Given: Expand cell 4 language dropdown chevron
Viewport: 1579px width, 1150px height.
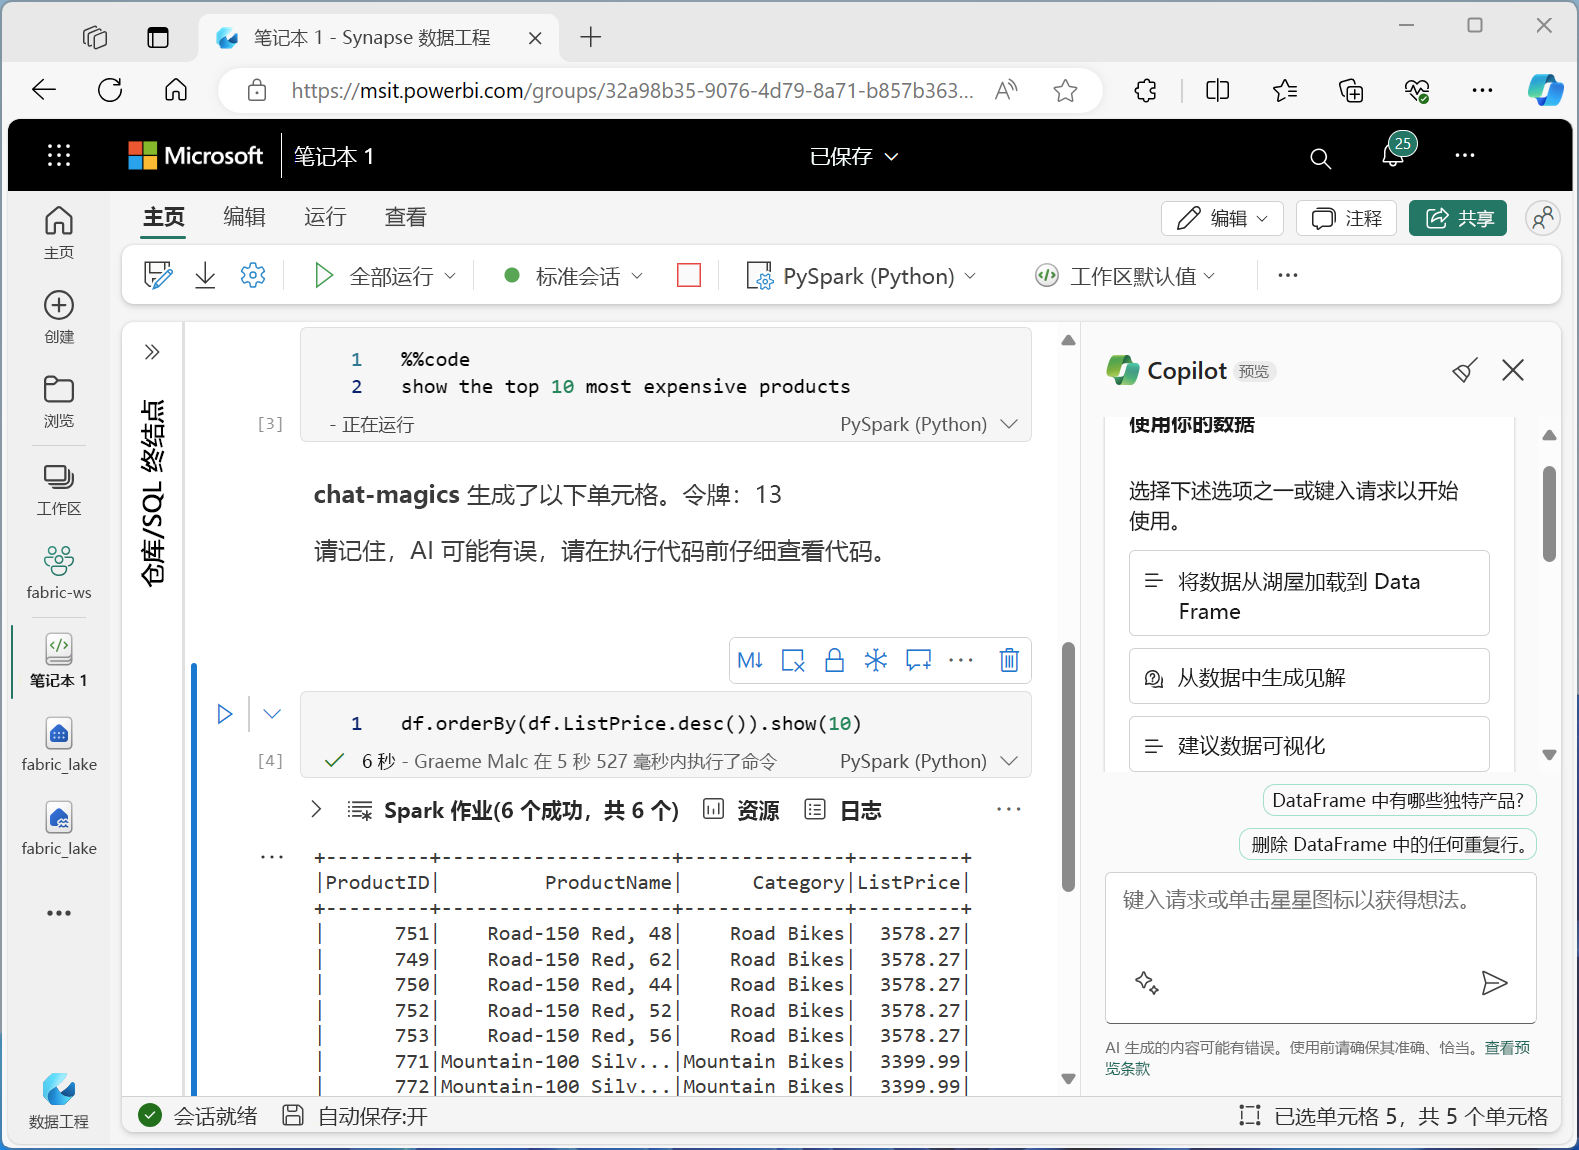Looking at the screenshot, I should pos(1009,761).
